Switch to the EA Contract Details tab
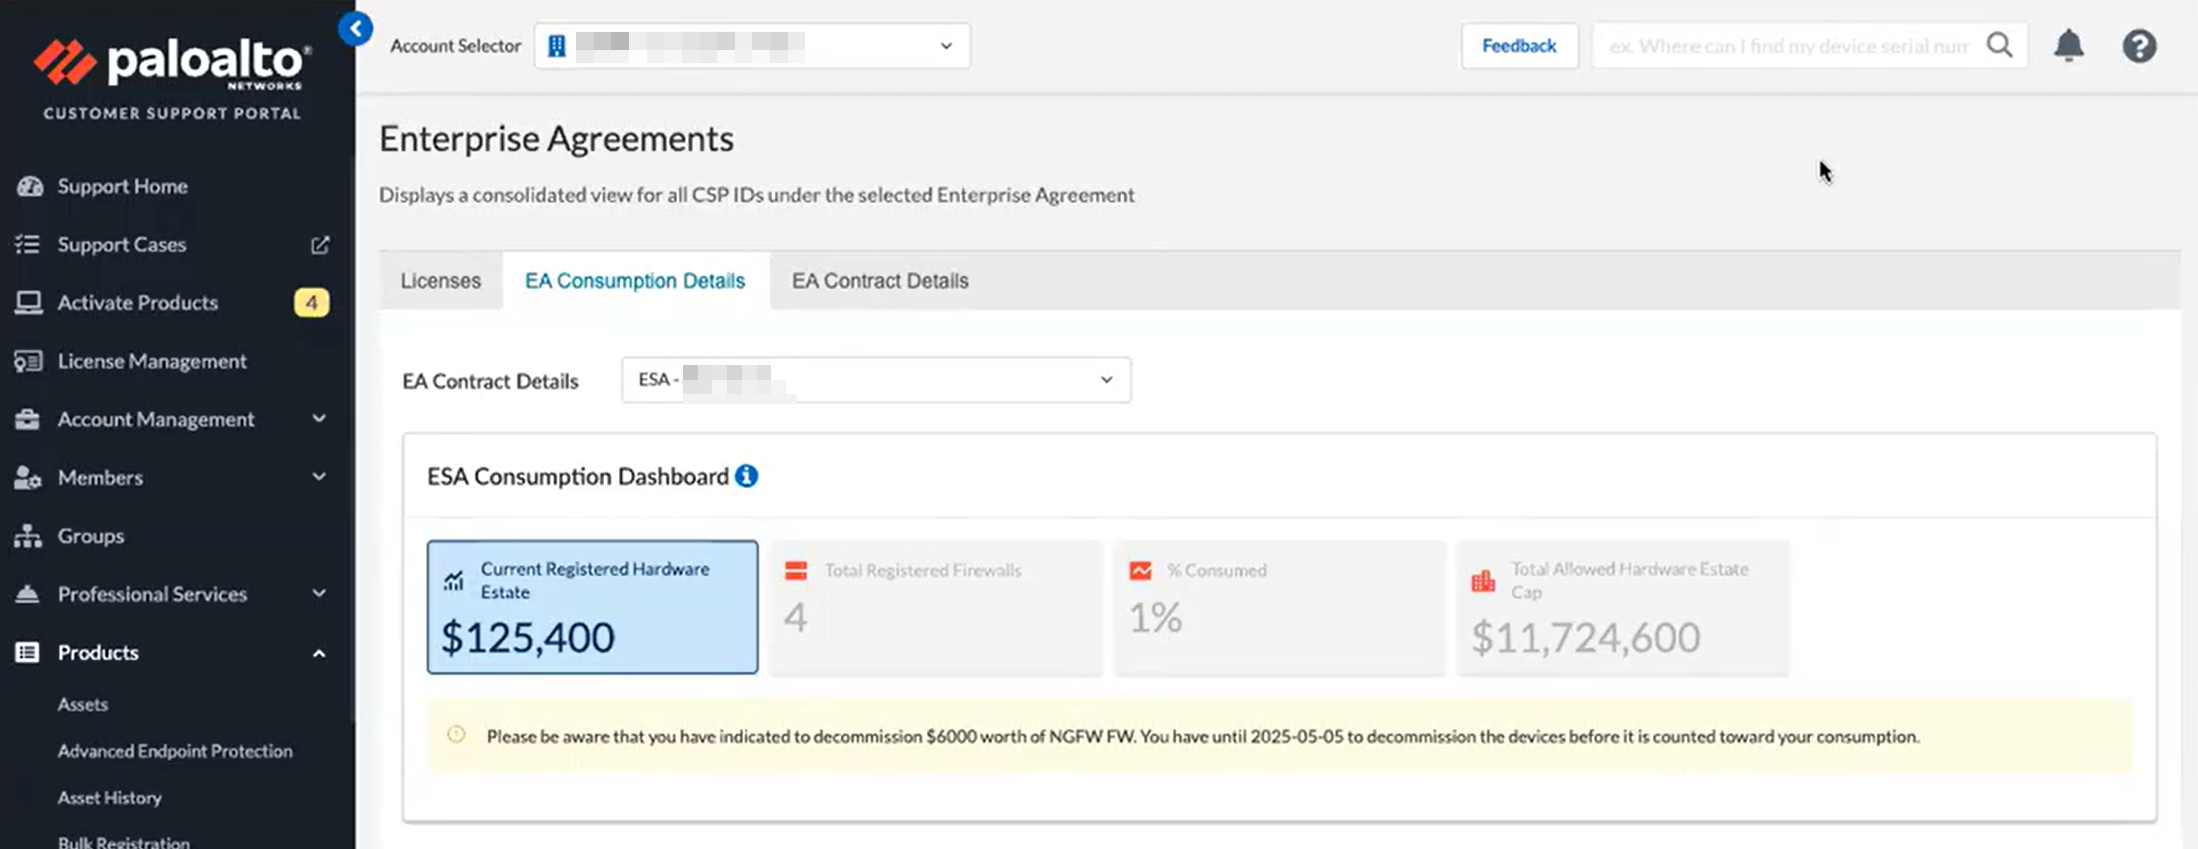Viewport: 2198px width, 849px height. click(x=880, y=281)
